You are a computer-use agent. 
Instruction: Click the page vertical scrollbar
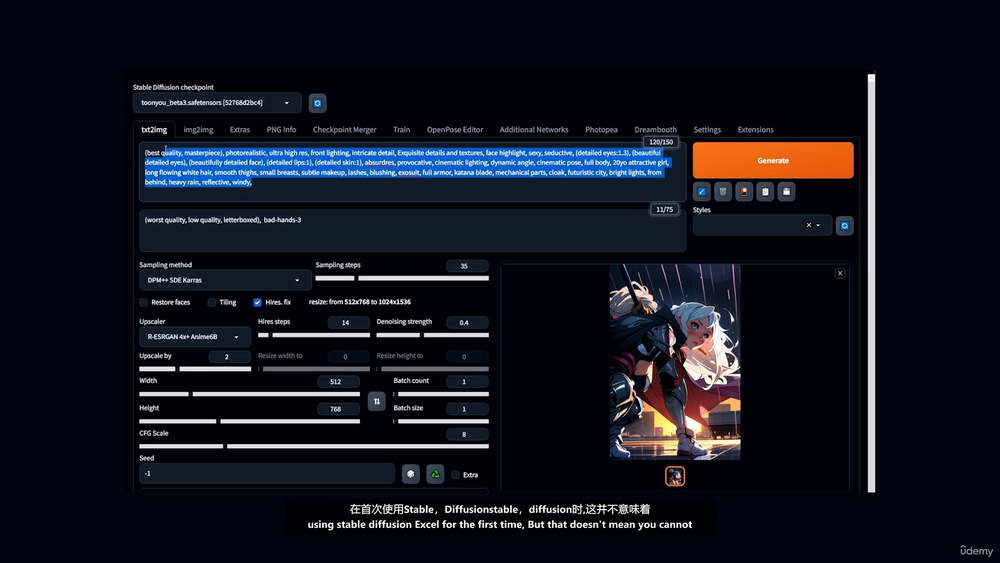[x=871, y=283]
